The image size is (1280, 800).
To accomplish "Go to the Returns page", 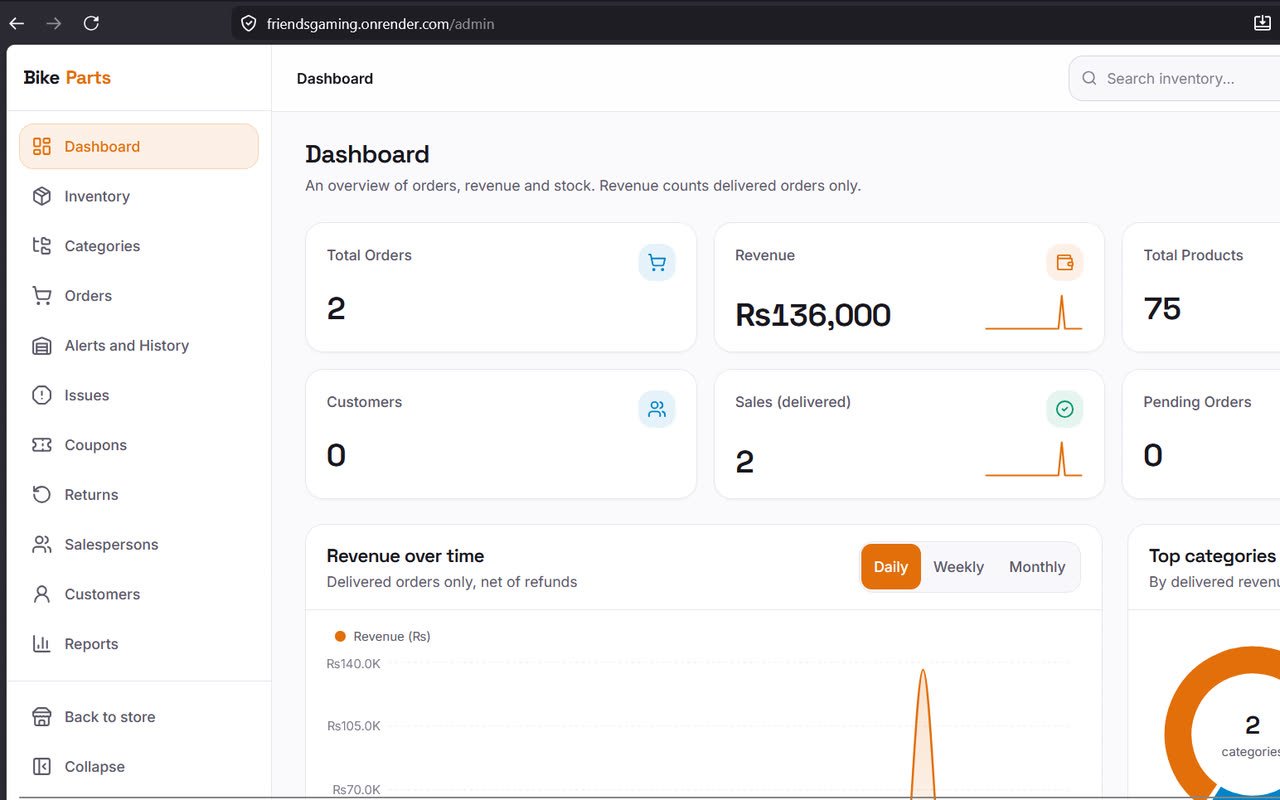I will click(x=139, y=495).
